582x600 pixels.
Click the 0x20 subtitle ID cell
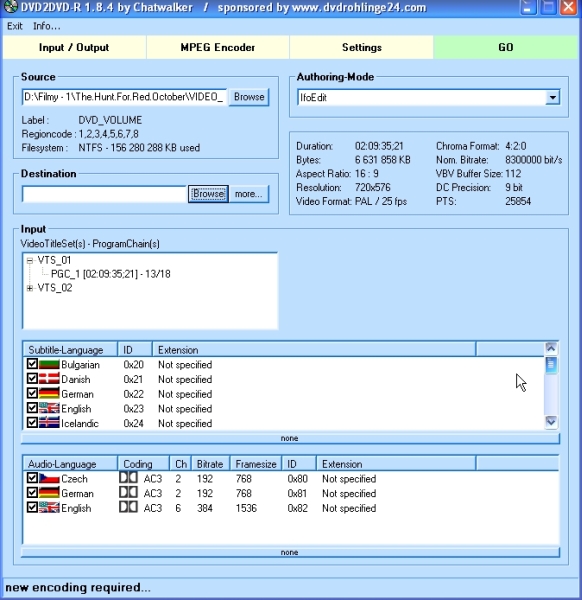coord(134,365)
